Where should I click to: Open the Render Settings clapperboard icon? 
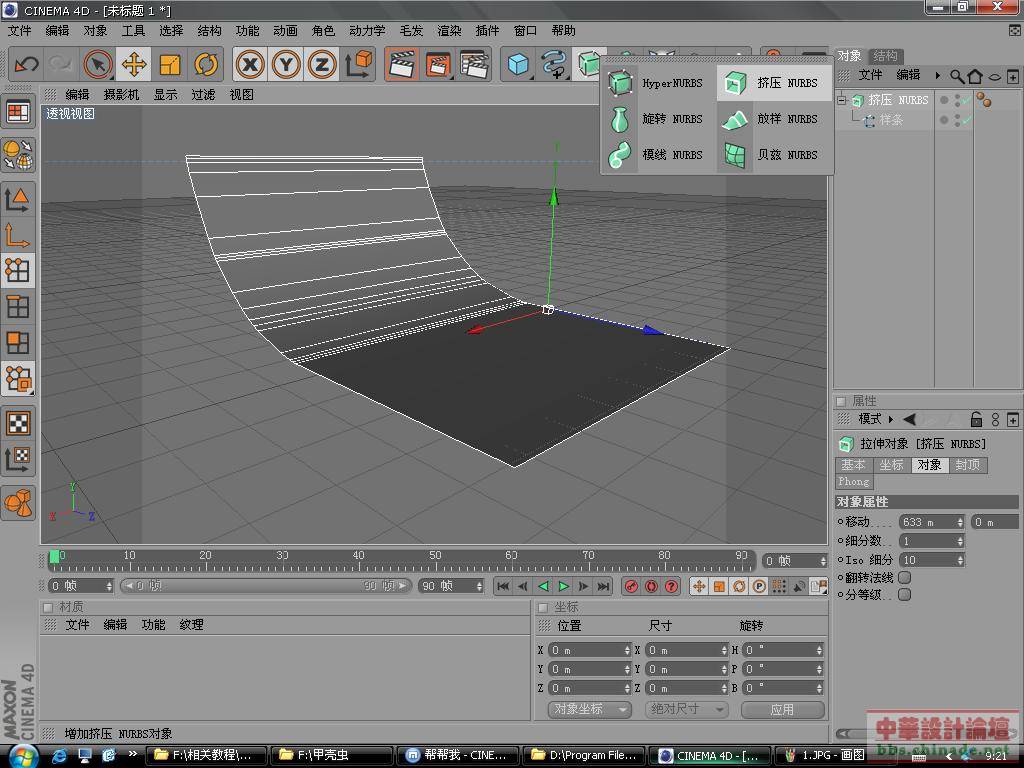pos(475,65)
